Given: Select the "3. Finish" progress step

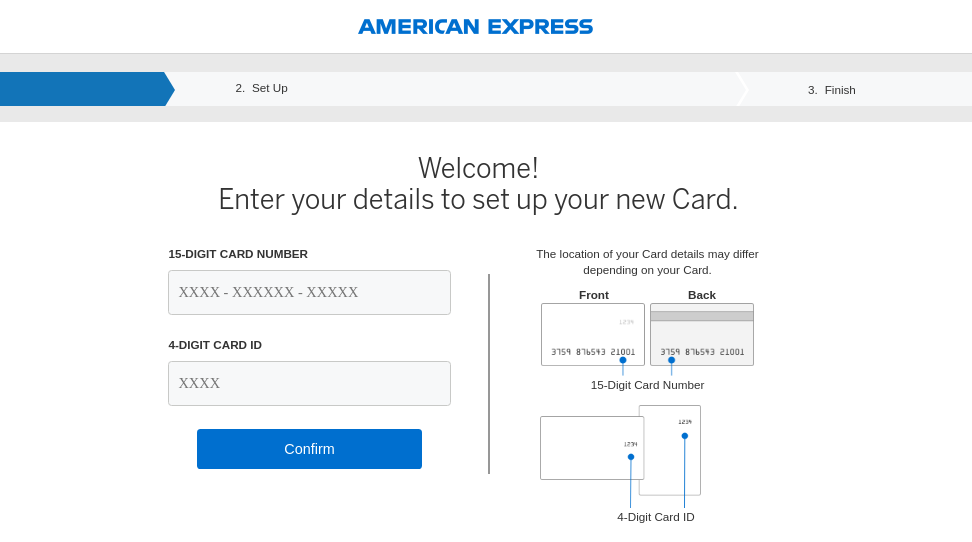Looking at the screenshot, I should coord(832,90).
